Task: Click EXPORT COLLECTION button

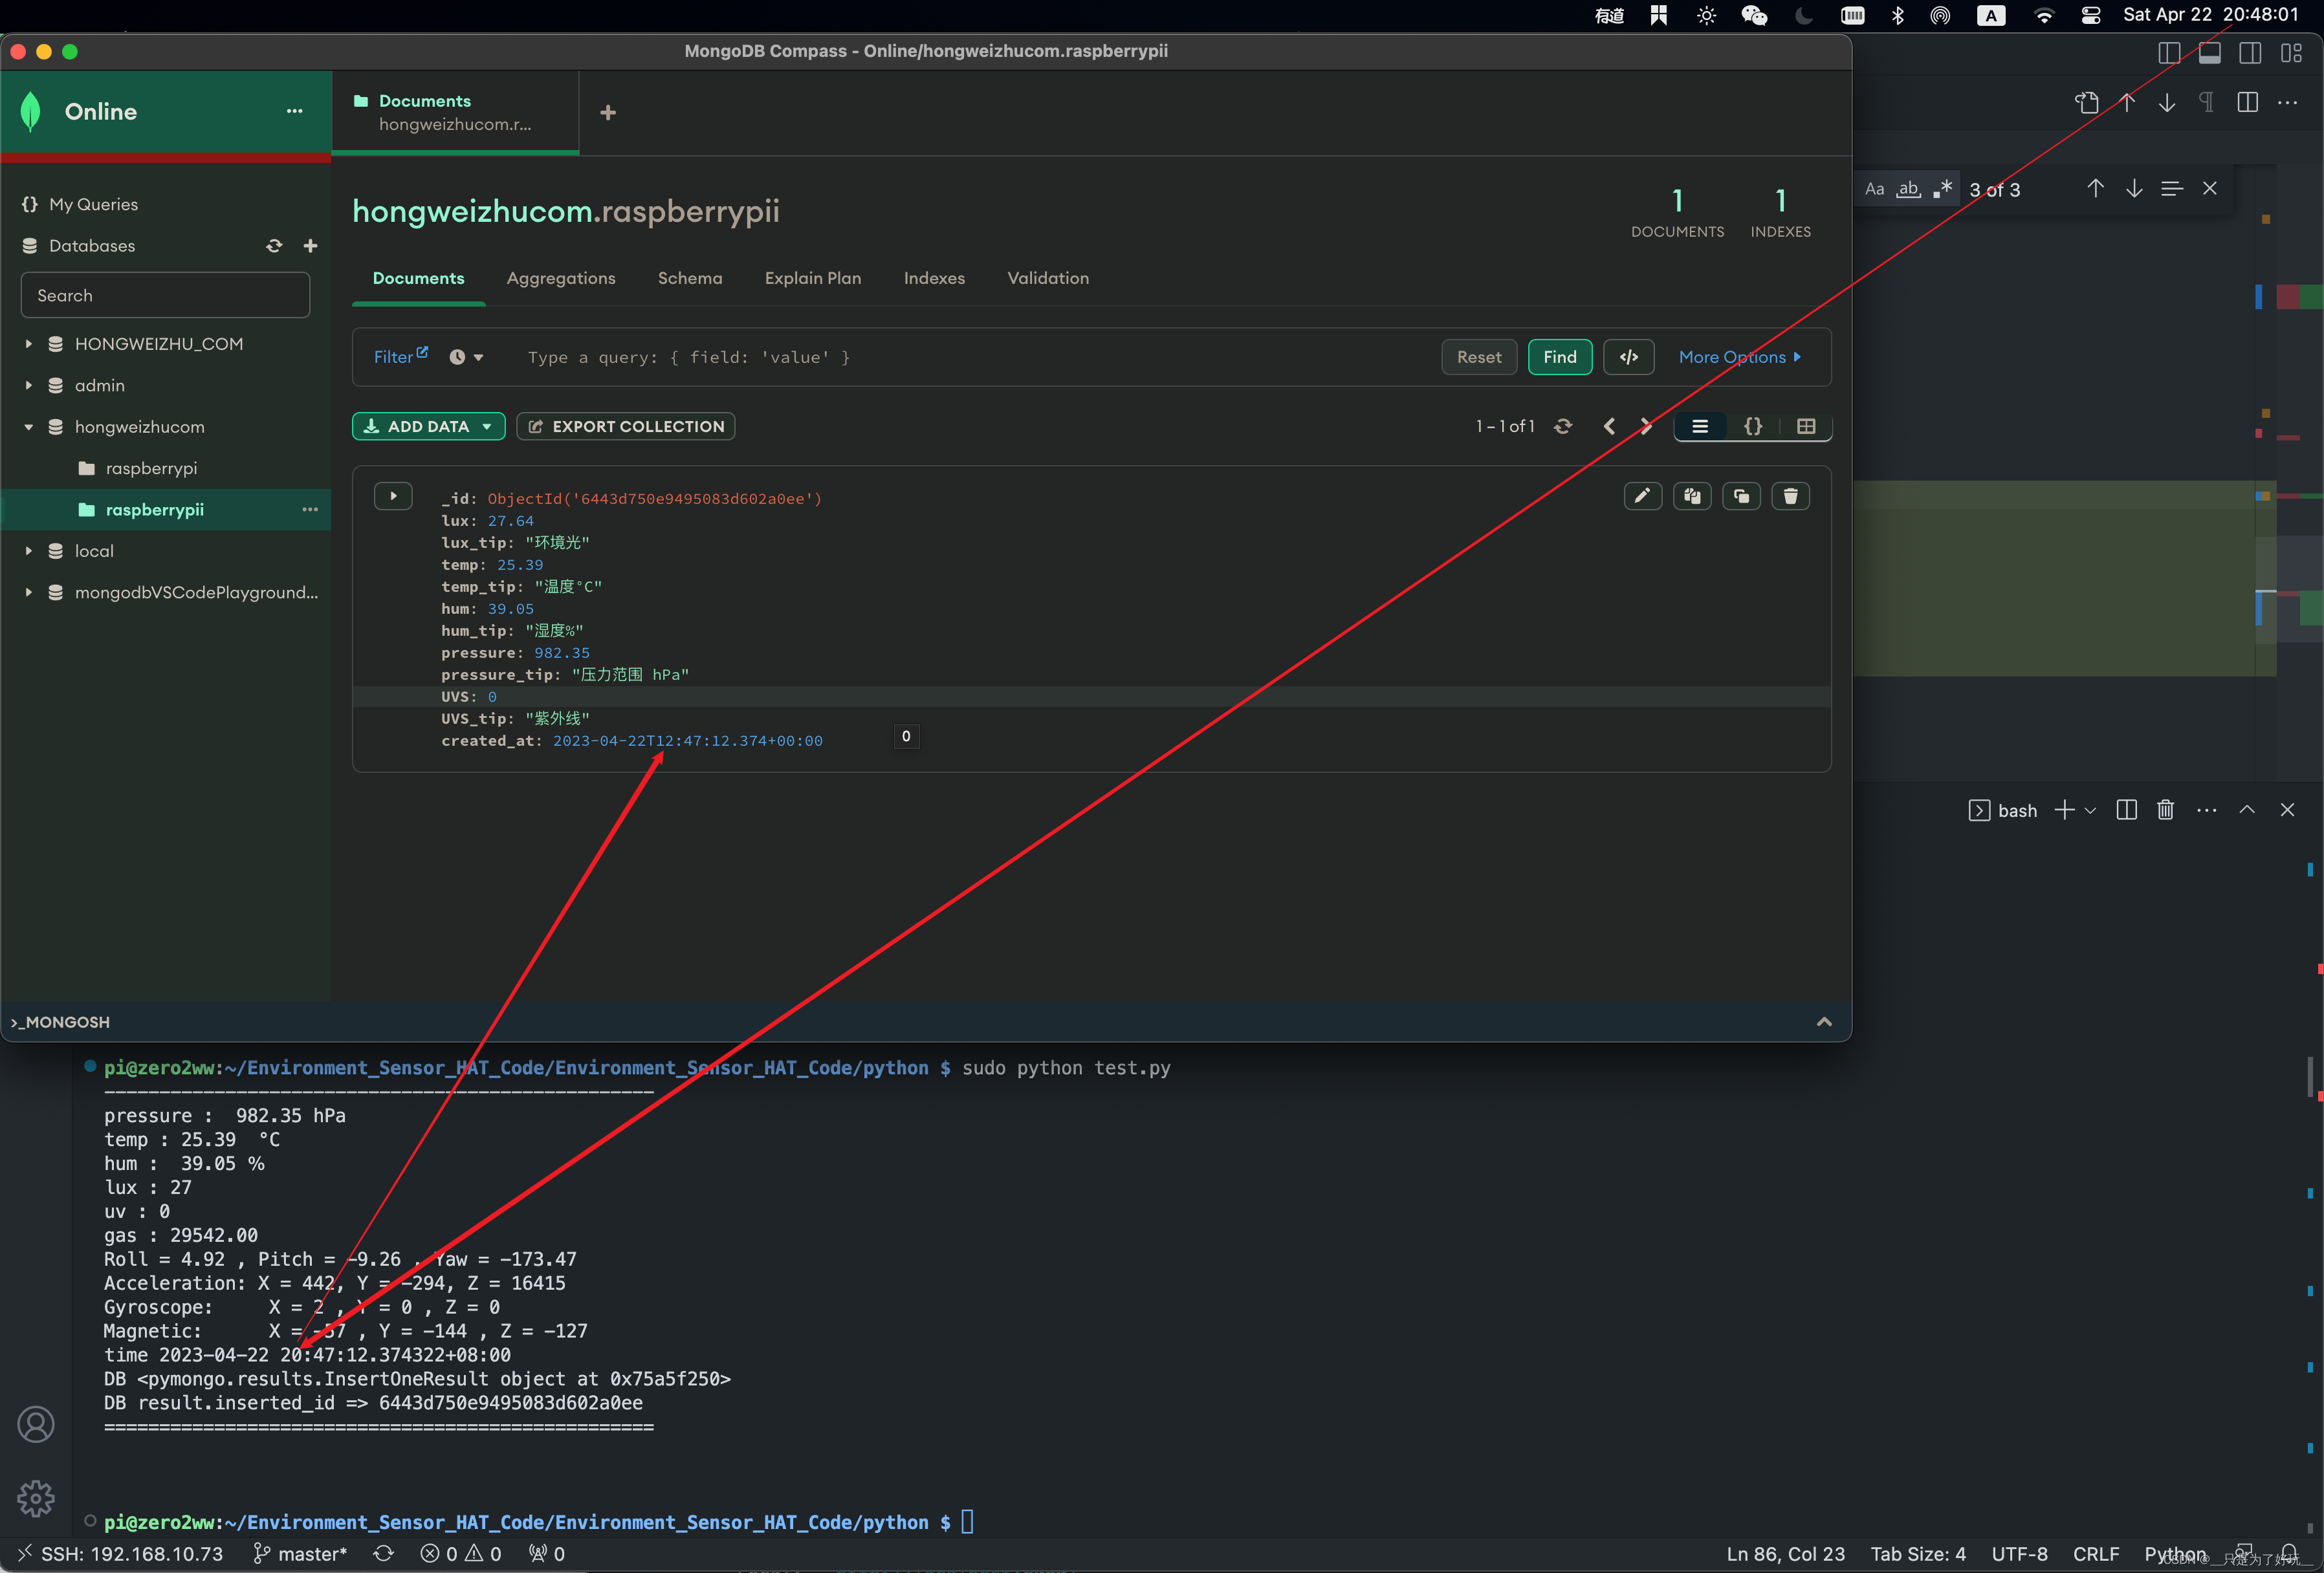Action: click(x=626, y=427)
